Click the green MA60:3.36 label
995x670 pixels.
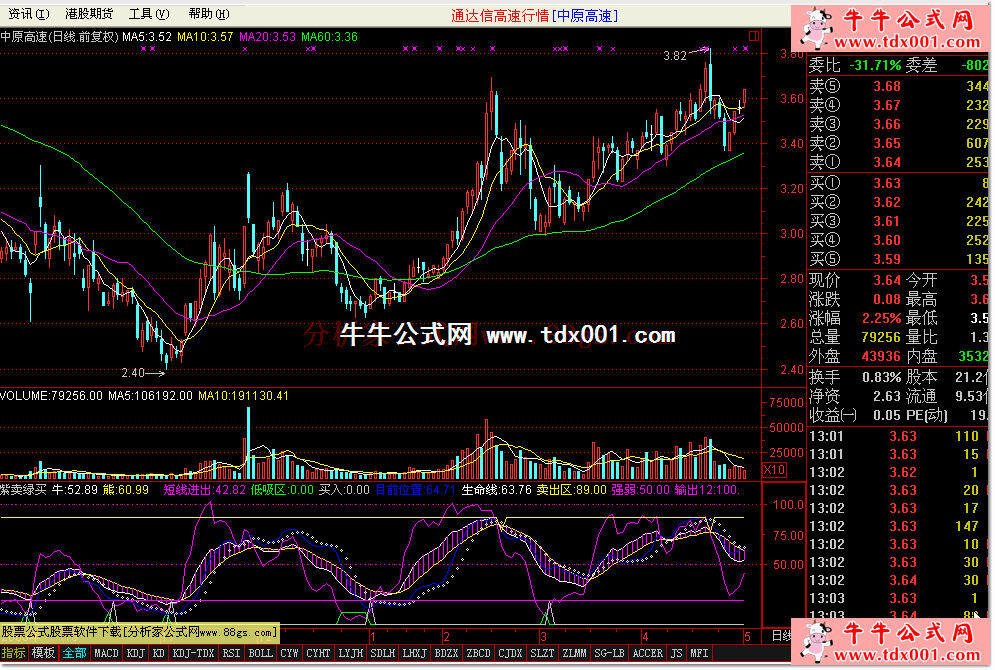click(x=329, y=37)
